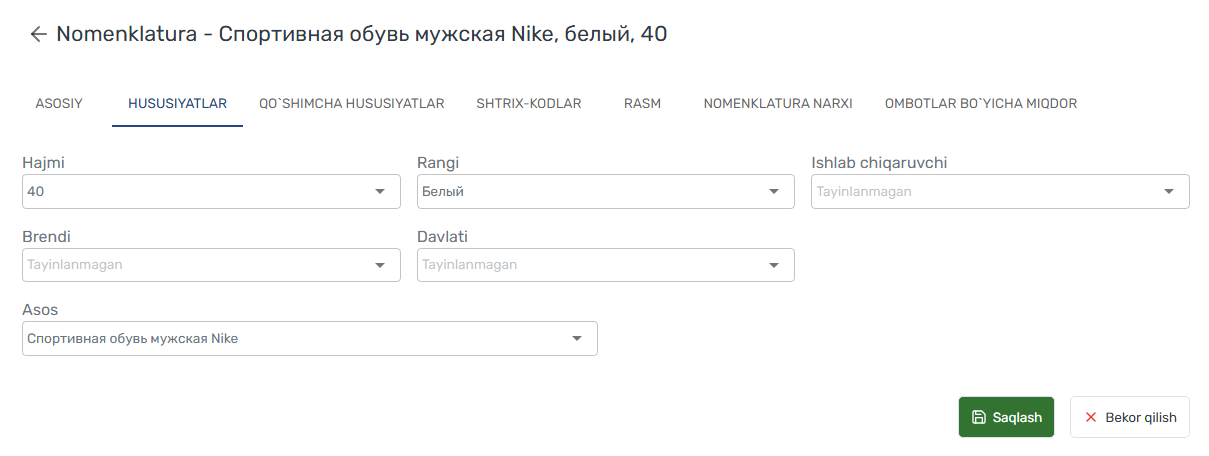
Task: Open the QO`SHIMCHA HUSUSIYATLAR tab
Action: (352, 103)
